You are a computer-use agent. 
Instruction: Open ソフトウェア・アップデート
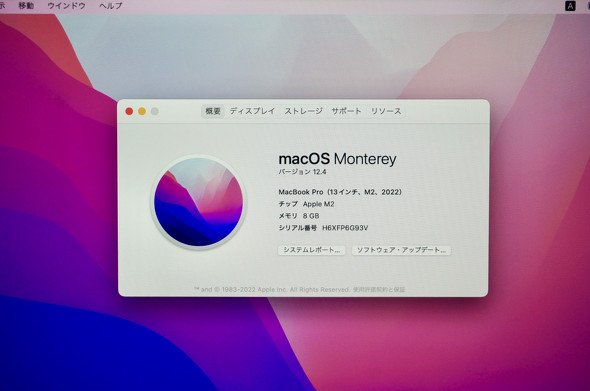(x=401, y=250)
